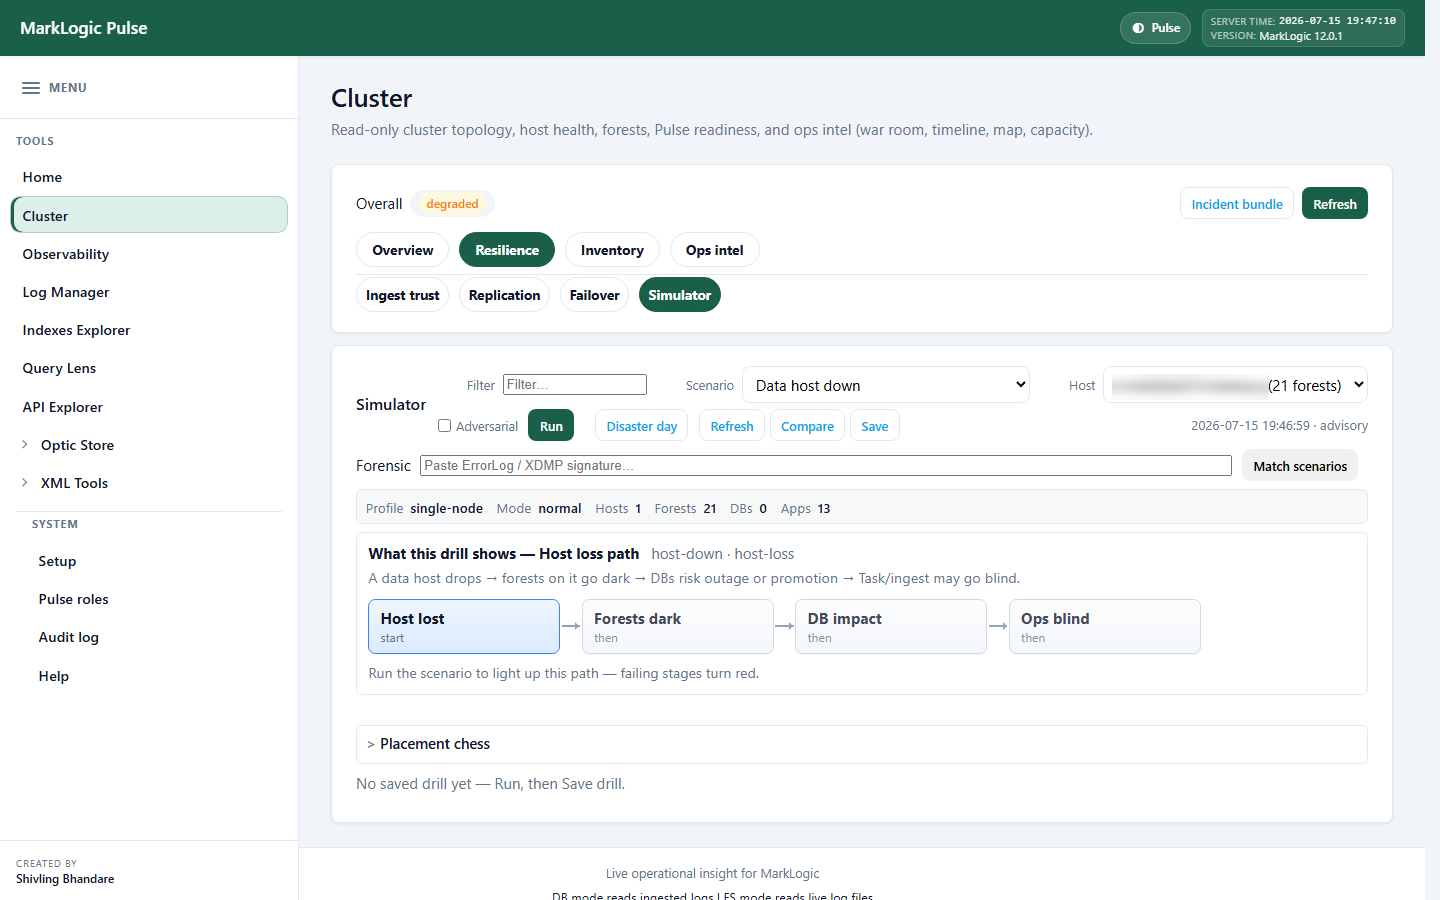This screenshot has height=900, width=1440.
Task: Click the DBs 0 stat
Action: coord(748,508)
